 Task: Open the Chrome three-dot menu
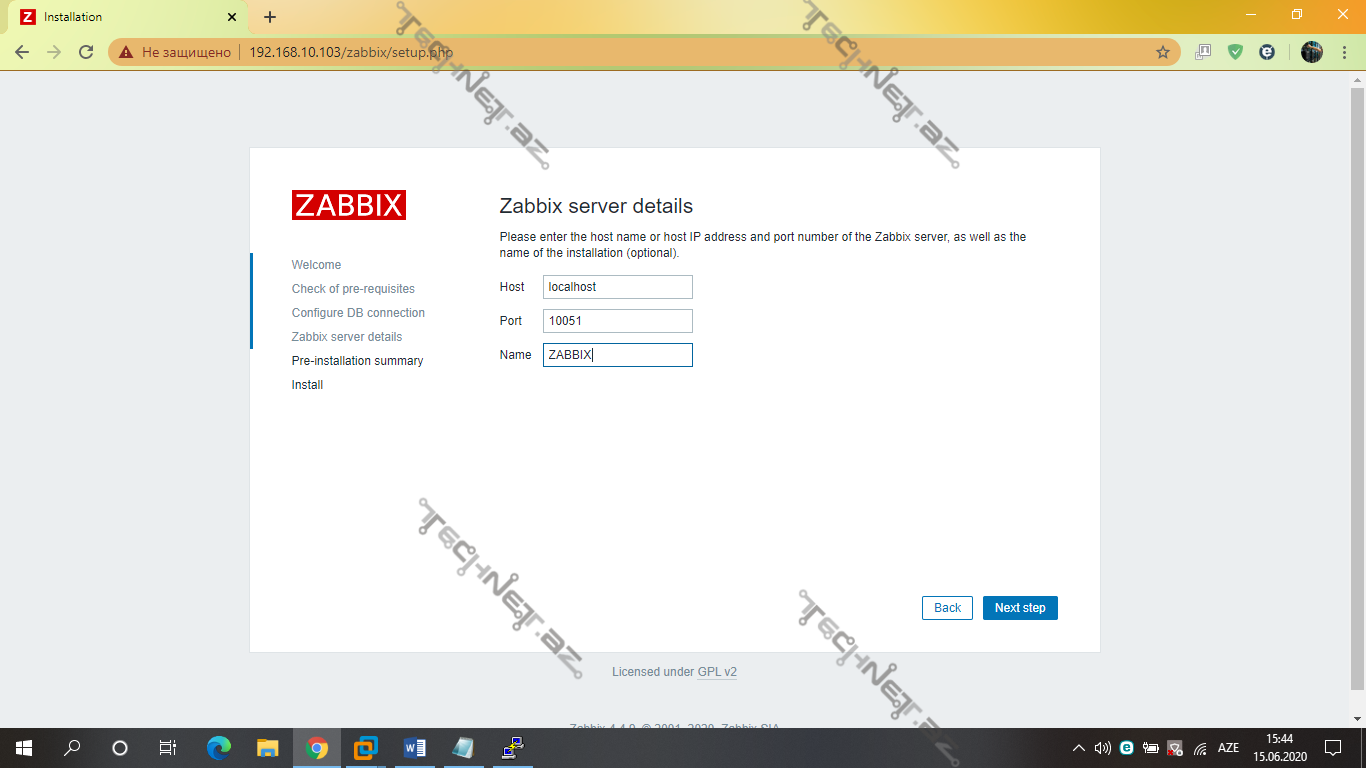coord(1343,52)
